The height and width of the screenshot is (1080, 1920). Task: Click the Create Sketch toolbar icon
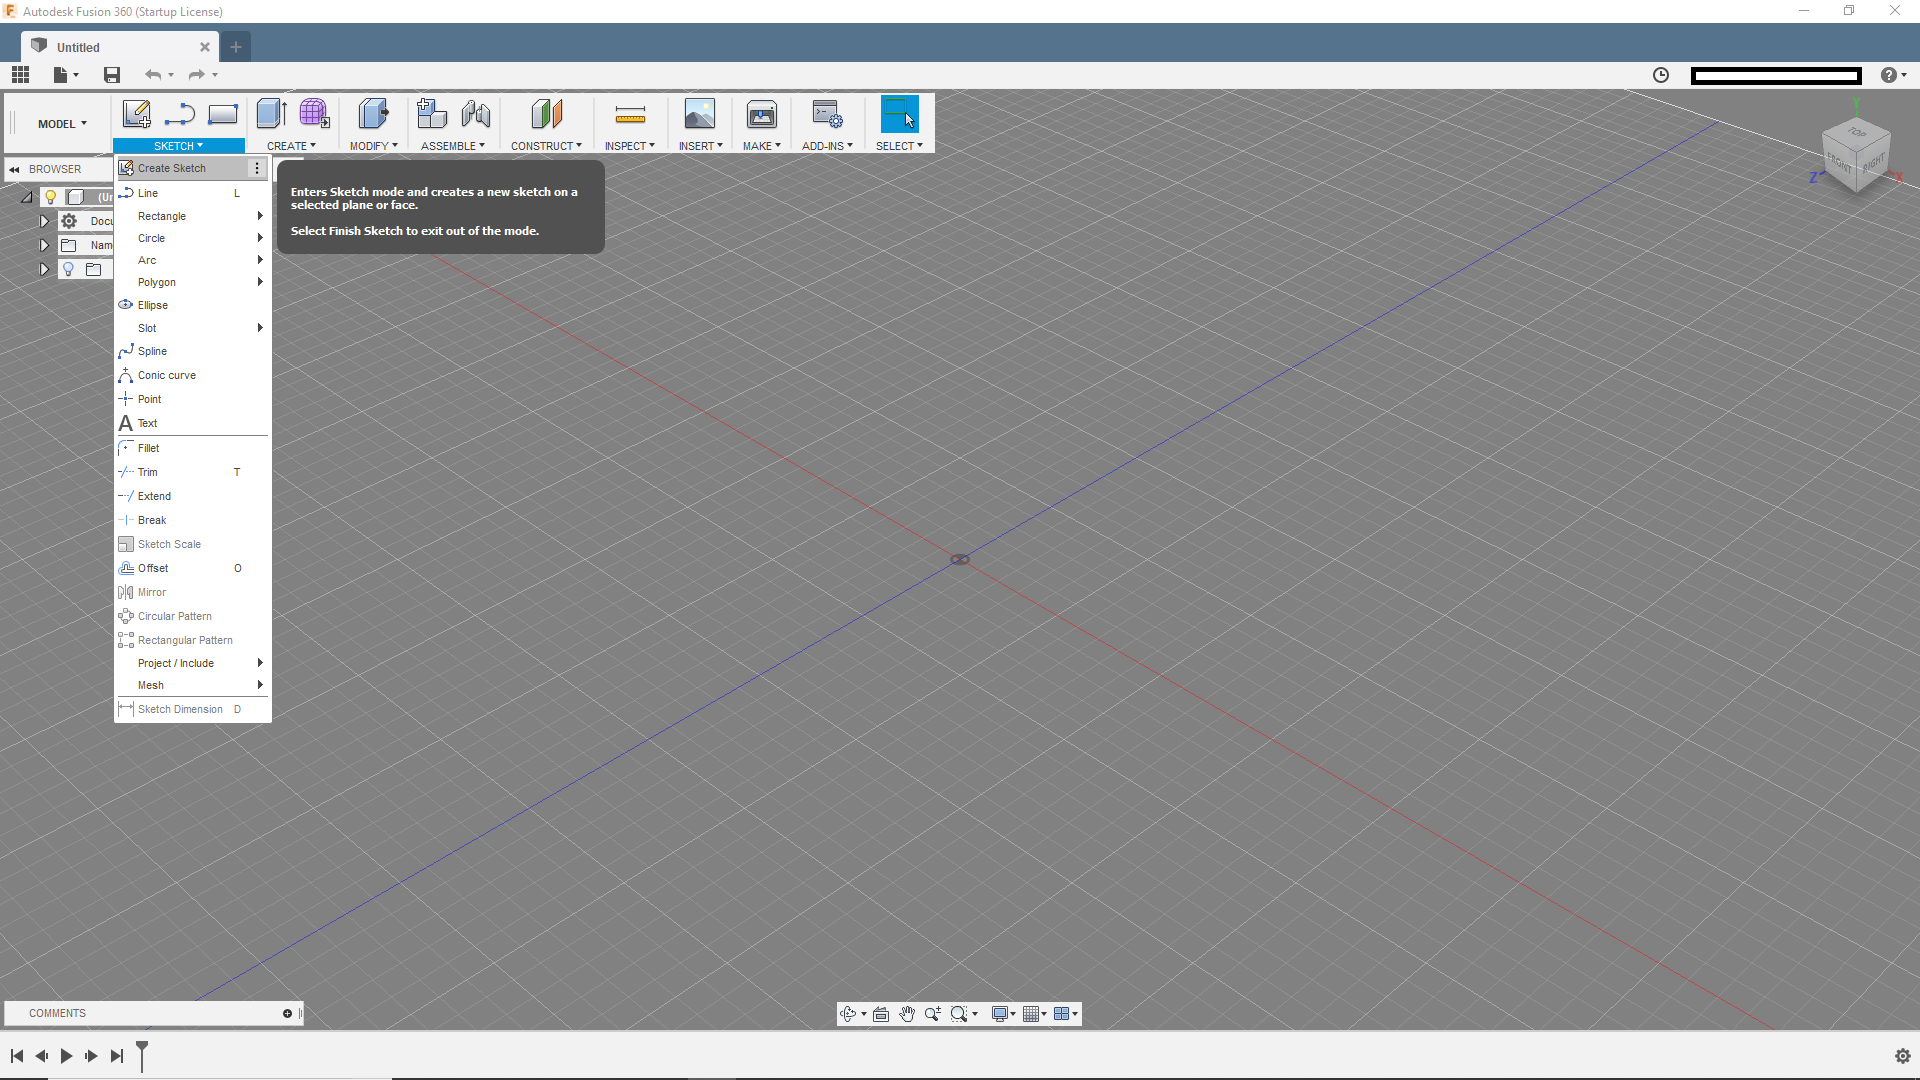(x=137, y=114)
